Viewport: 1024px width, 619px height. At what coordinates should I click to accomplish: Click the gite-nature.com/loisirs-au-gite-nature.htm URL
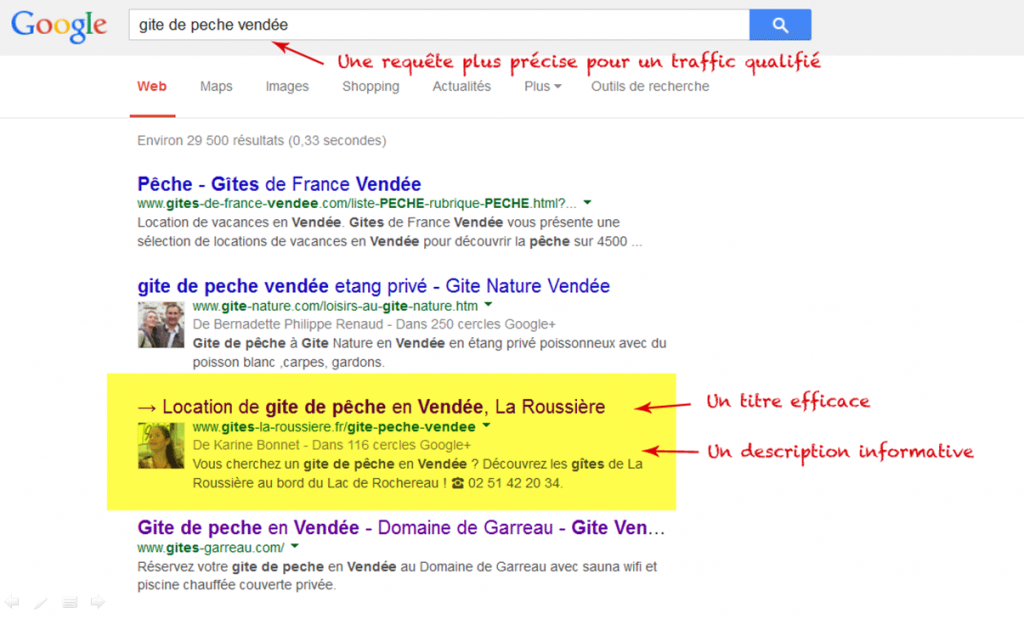[x=335, y=306]
